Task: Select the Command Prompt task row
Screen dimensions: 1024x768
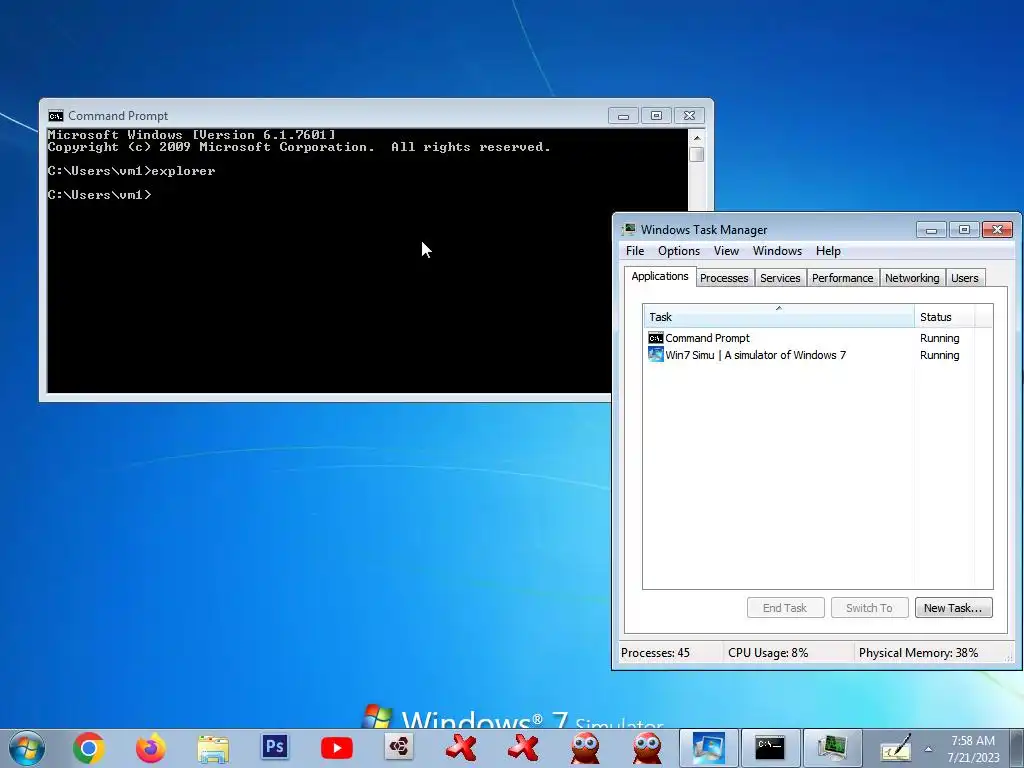Action: tap(817, 338)
